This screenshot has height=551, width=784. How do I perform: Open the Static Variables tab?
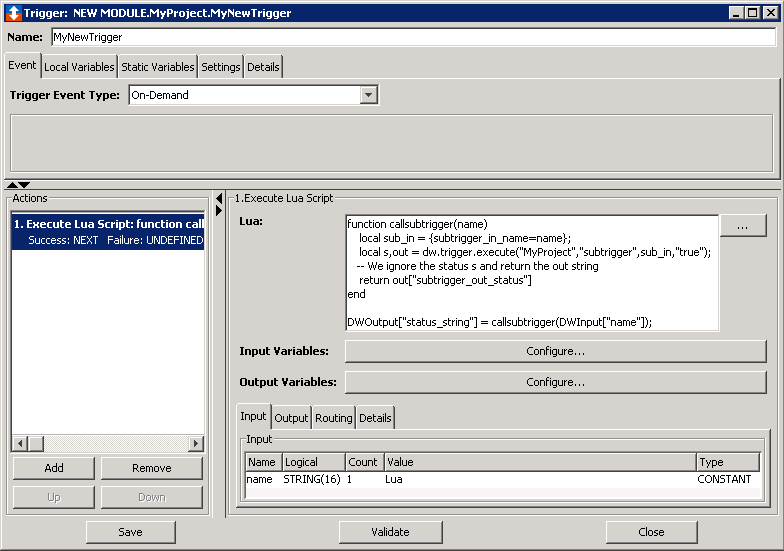click(x=157, y=67)
